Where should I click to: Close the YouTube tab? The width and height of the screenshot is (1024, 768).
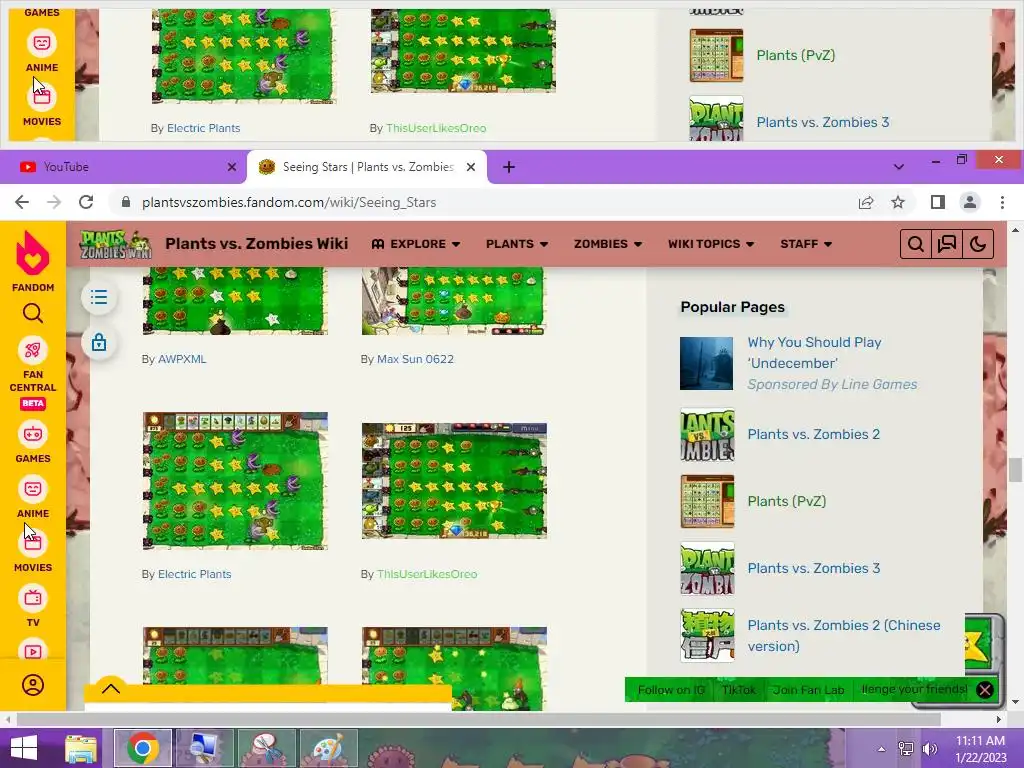pos(231,167)
